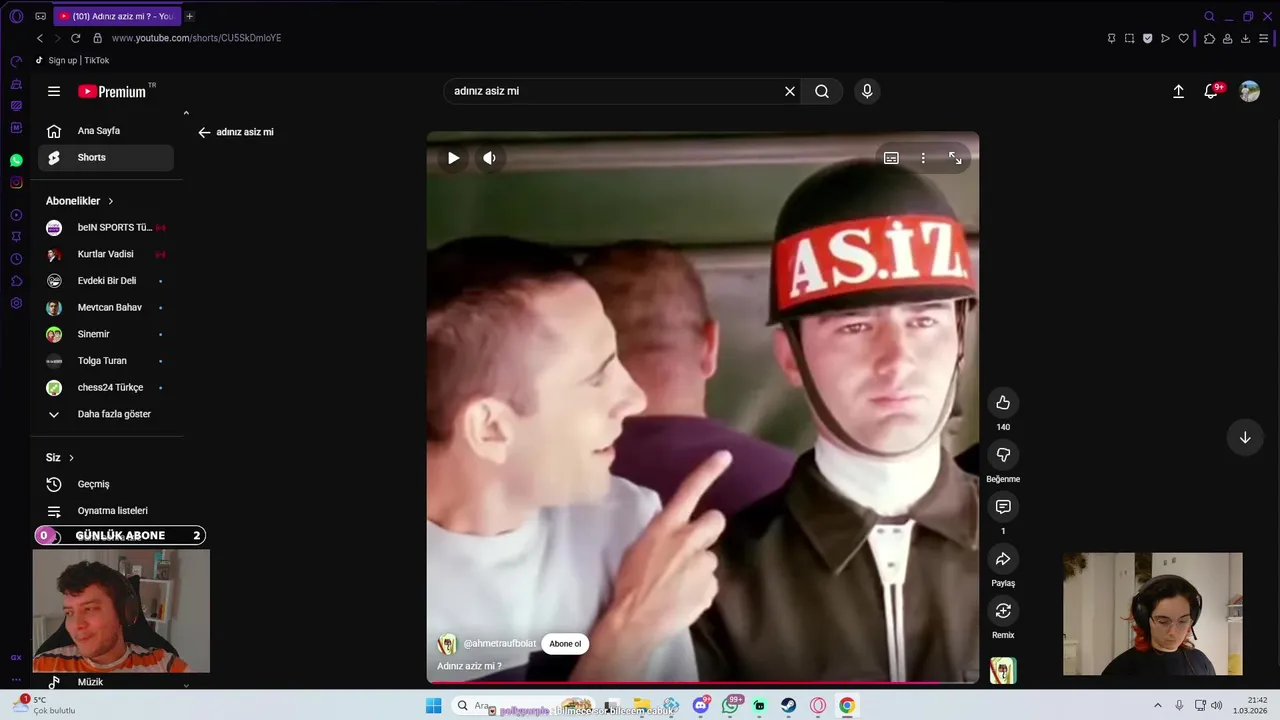The width and height of the screenshot is (1280, 720).
Task: Open the Opera snapshot tool
Action: point(1129,38)
